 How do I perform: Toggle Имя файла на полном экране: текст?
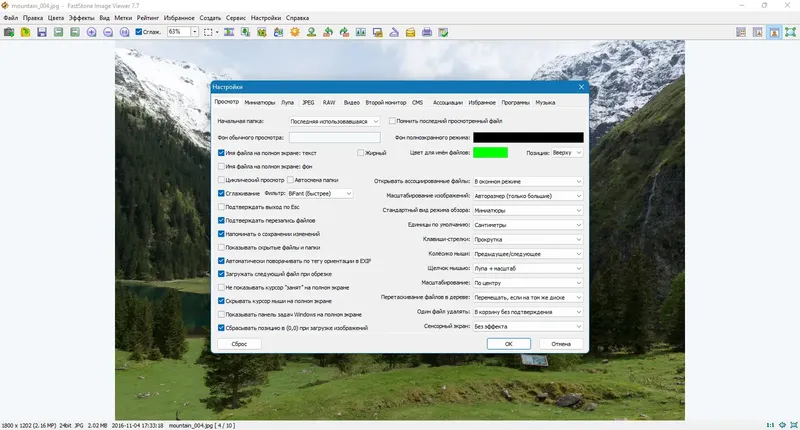[x=221, y=153]
